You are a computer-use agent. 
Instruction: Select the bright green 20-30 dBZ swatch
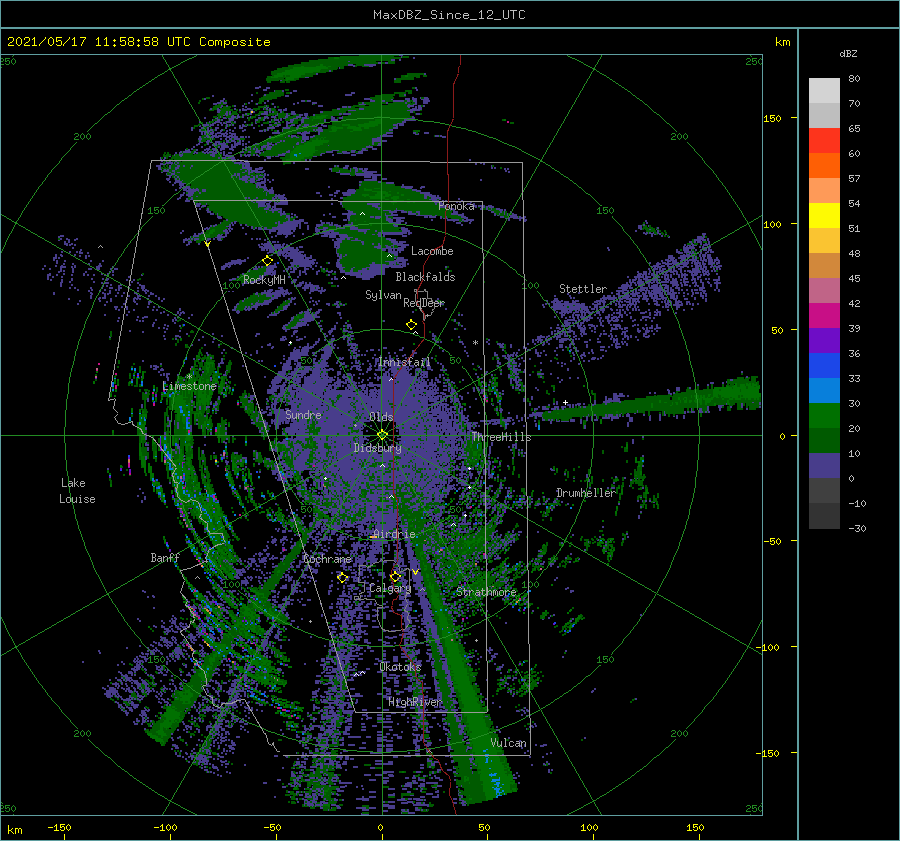tap(824, 416)
